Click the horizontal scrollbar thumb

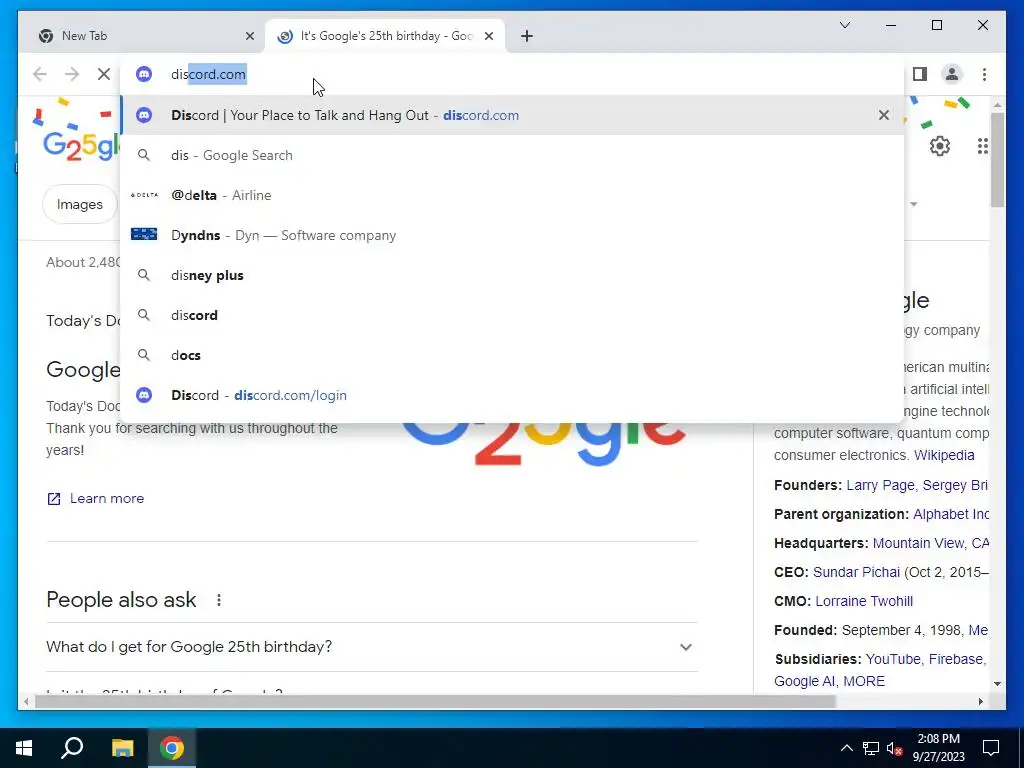(435, 702)
